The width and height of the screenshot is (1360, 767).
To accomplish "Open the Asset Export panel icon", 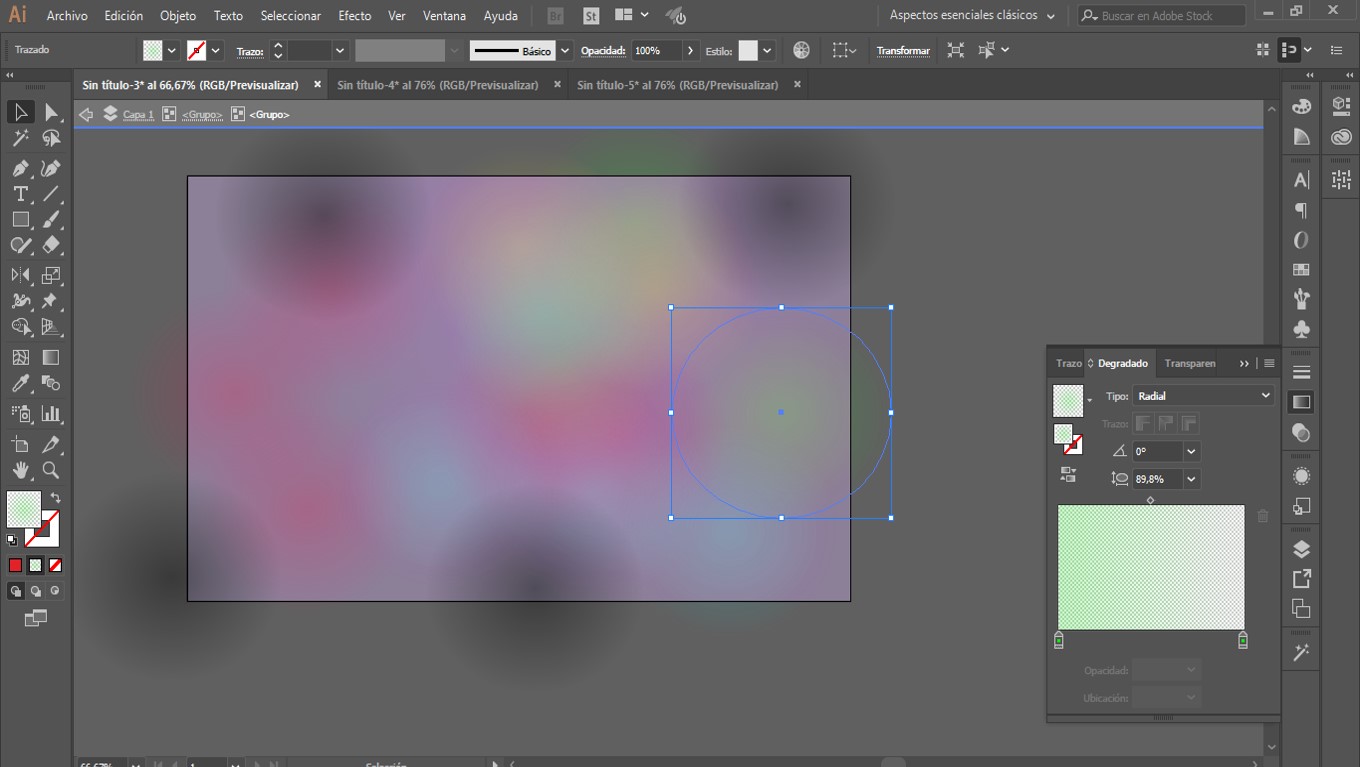I will [1301, 578].
